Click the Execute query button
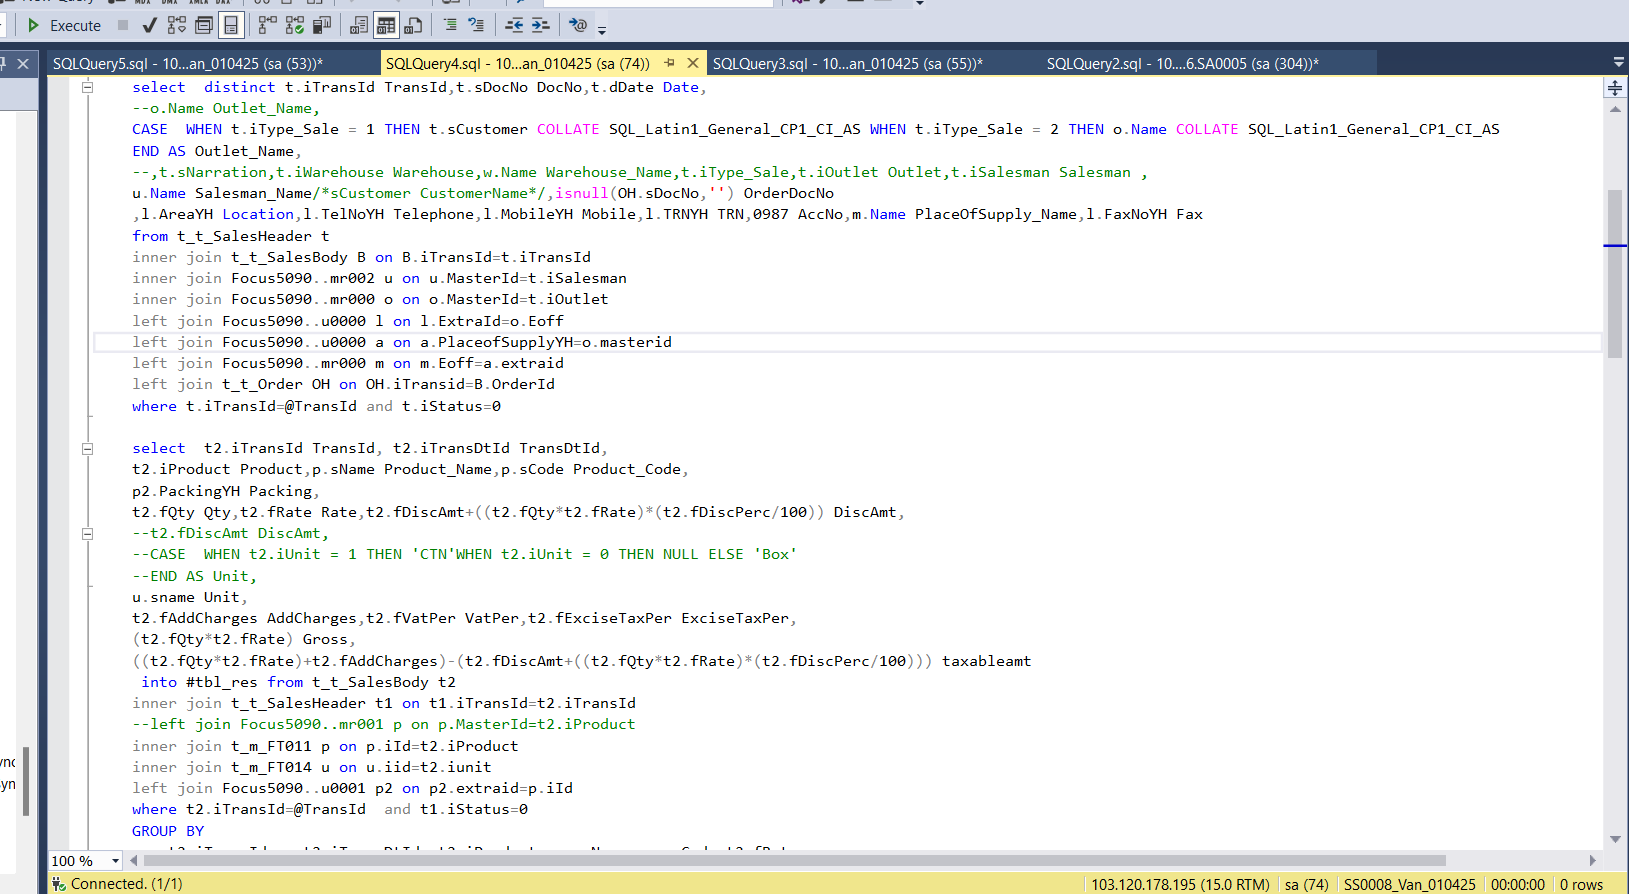 [x=64, y=25]
